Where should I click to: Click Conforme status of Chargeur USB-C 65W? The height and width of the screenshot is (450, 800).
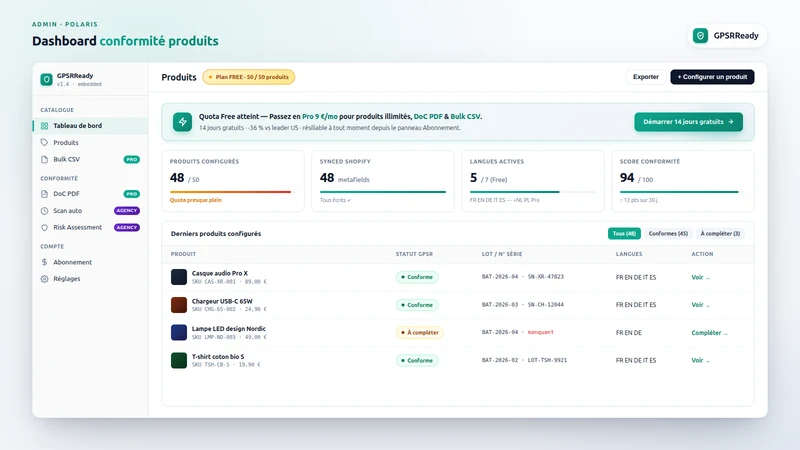(417, 305)
